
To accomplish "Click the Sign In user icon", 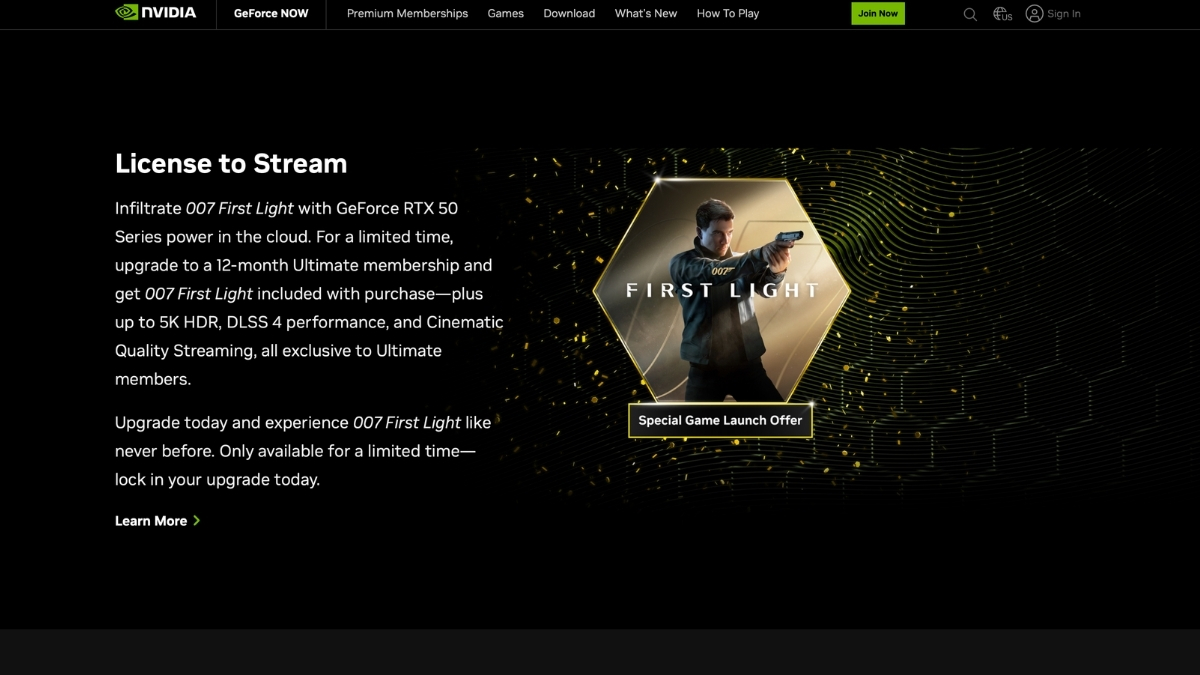I will pyautogui.click(x=1034, y=14).
